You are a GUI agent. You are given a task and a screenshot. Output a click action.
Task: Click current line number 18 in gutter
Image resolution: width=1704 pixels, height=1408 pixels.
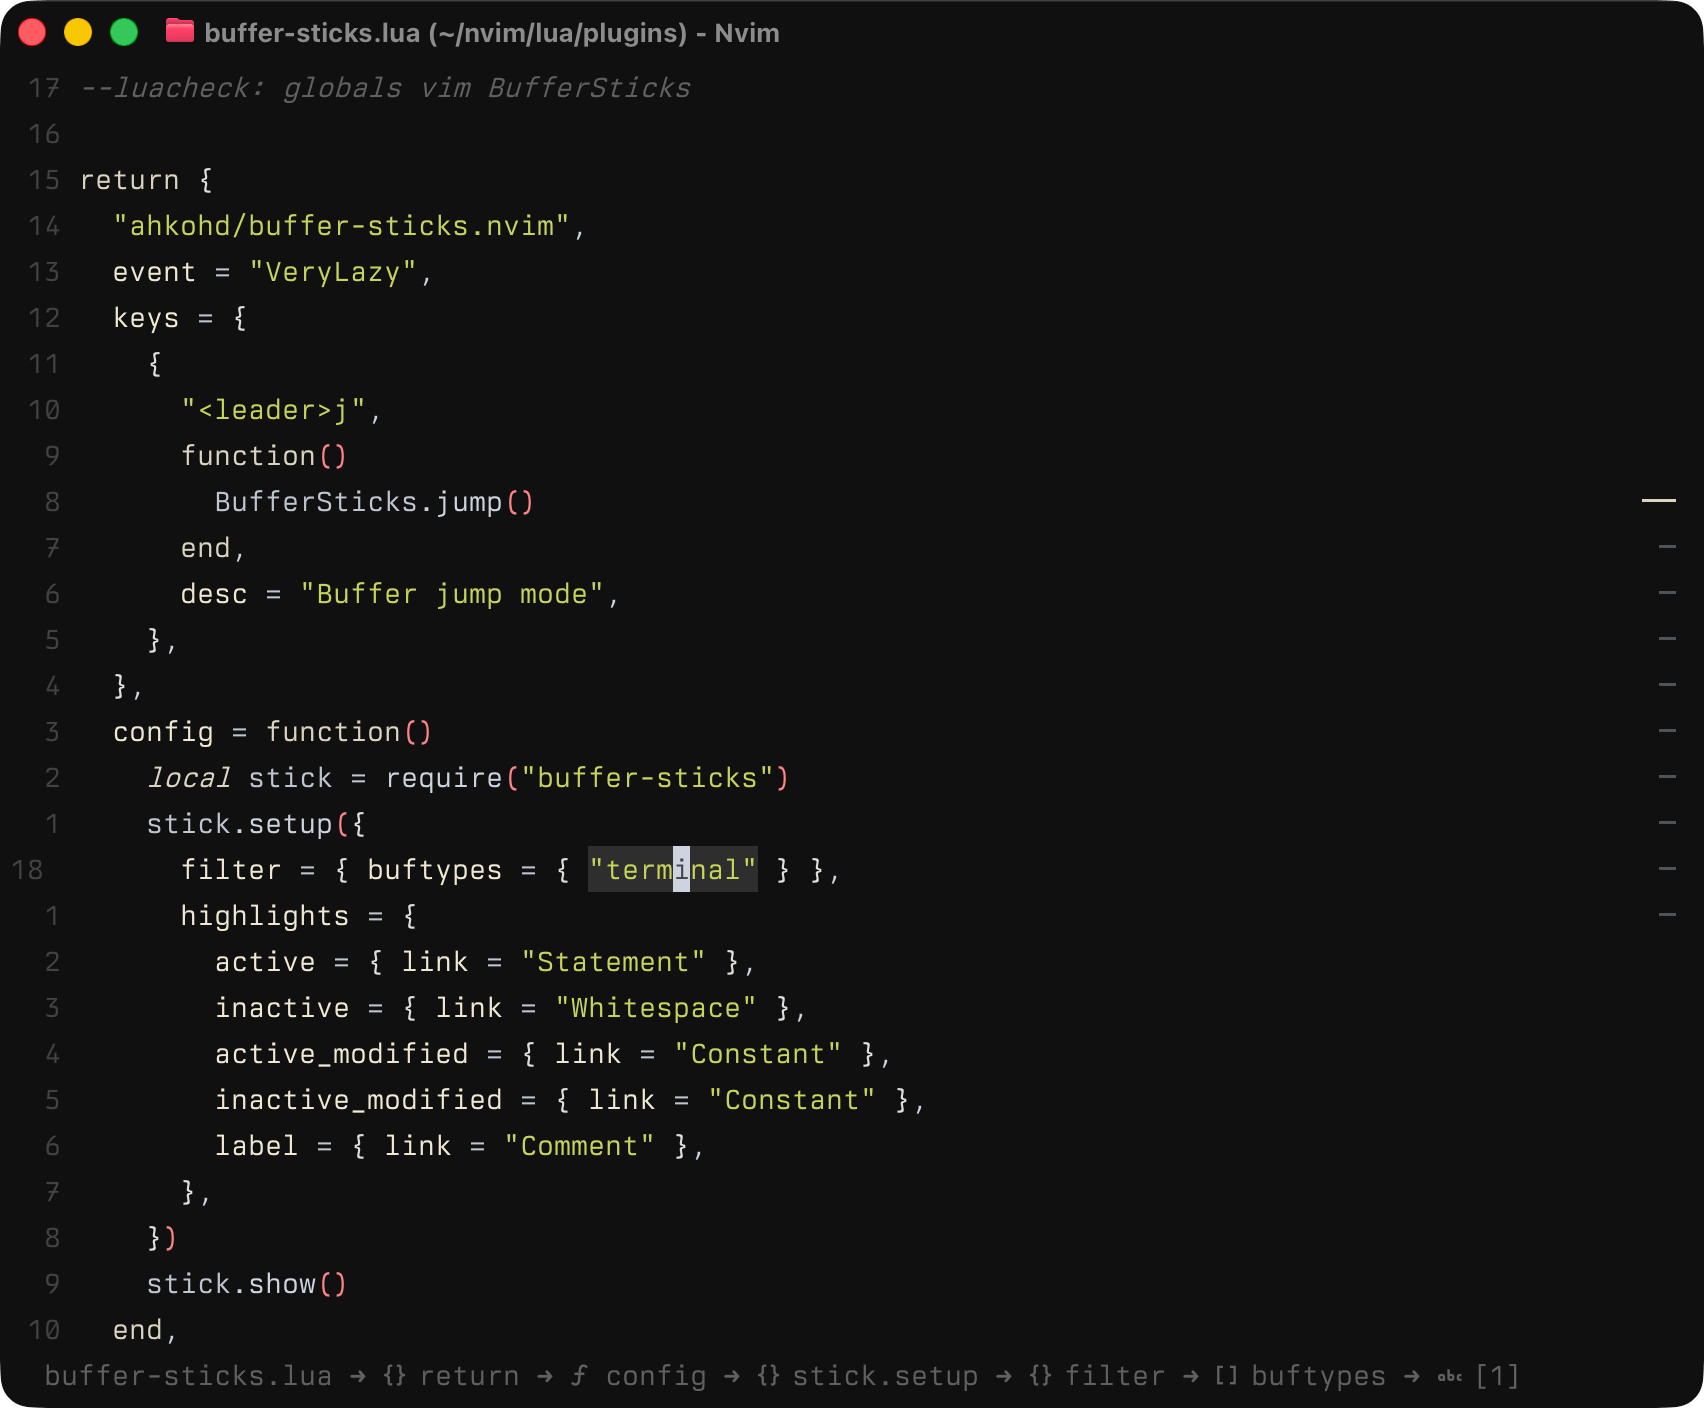[28, 870]
